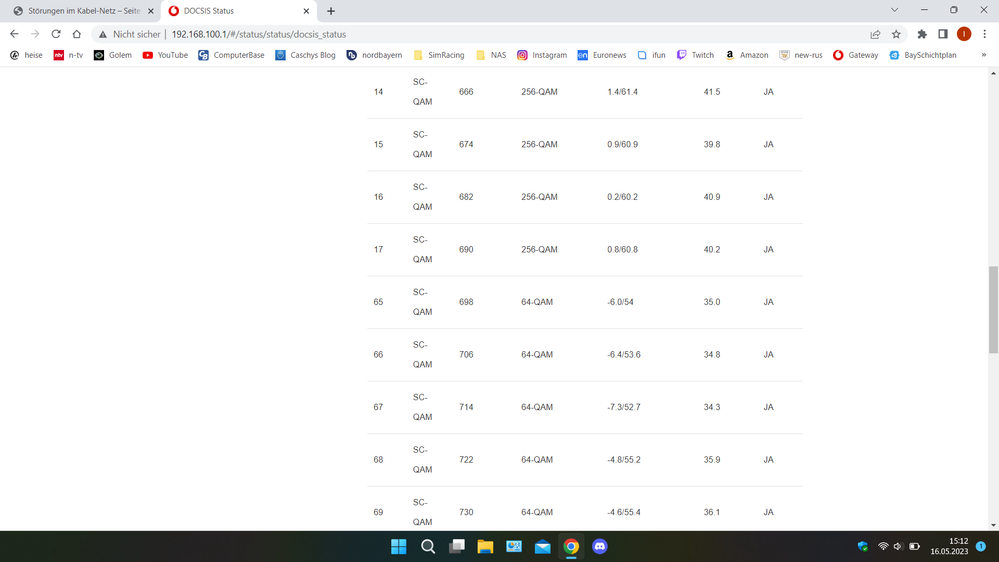Open the Caschys Blog bookmark

coord(305,55)
